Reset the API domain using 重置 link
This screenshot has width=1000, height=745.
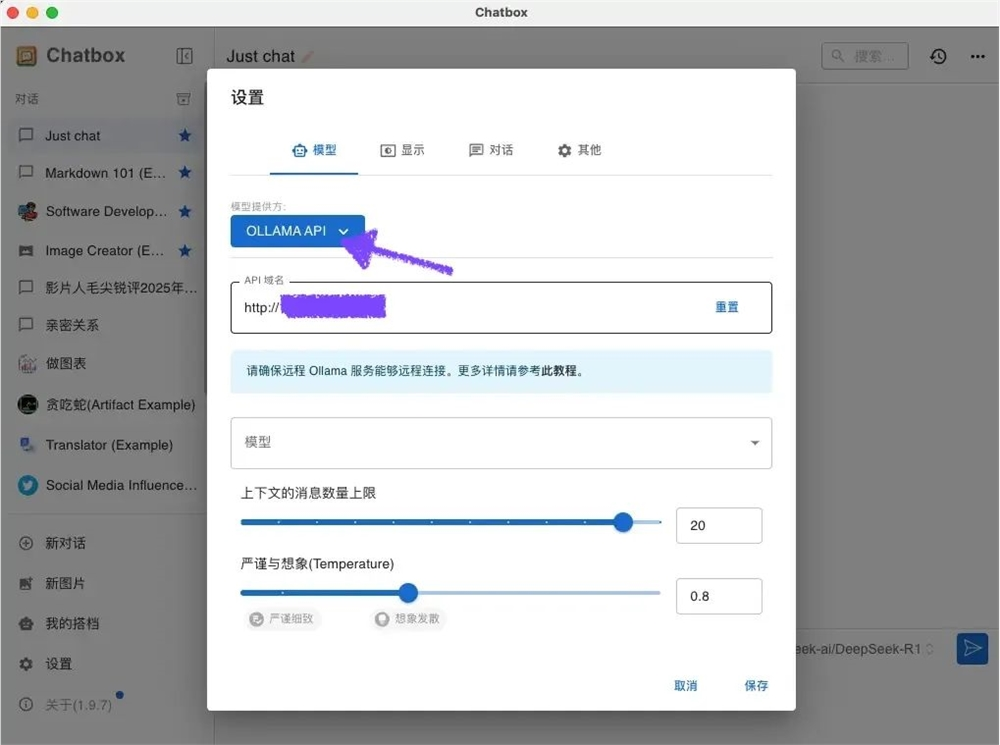coord(727,307)
